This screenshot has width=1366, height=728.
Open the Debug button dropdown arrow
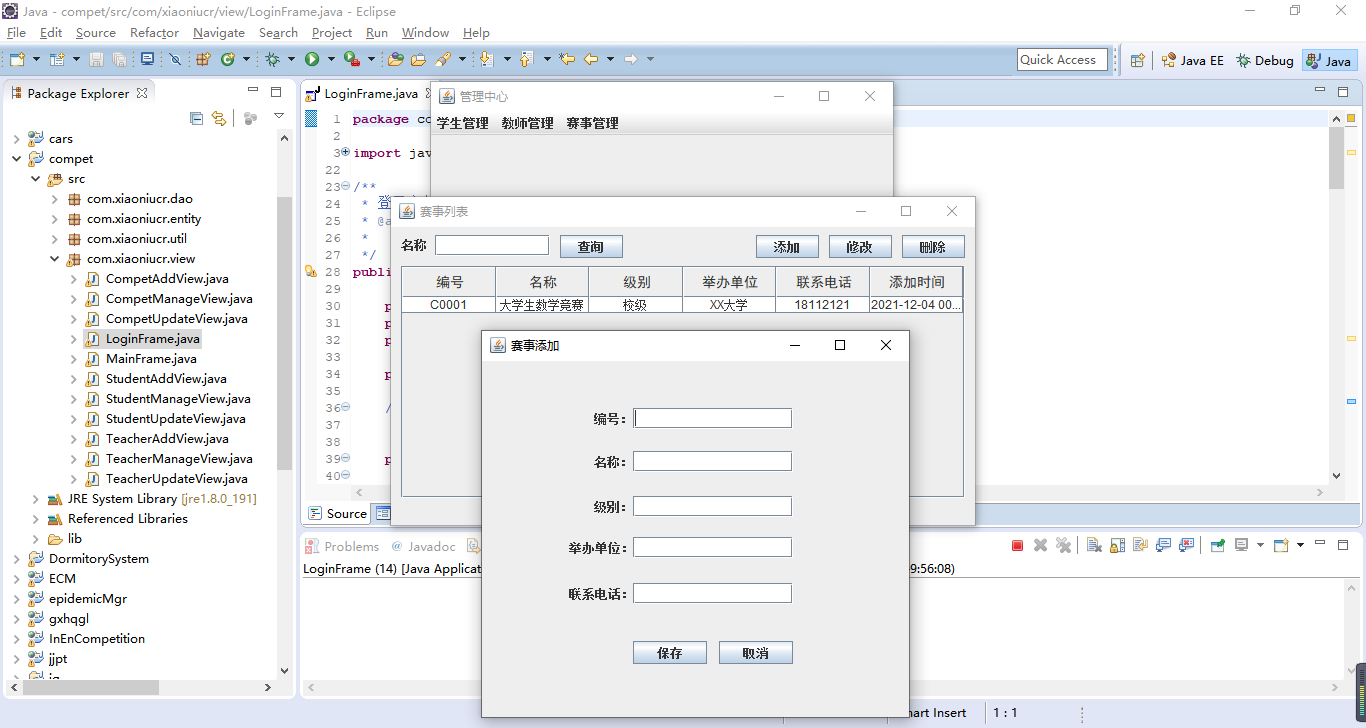(292, 60)
